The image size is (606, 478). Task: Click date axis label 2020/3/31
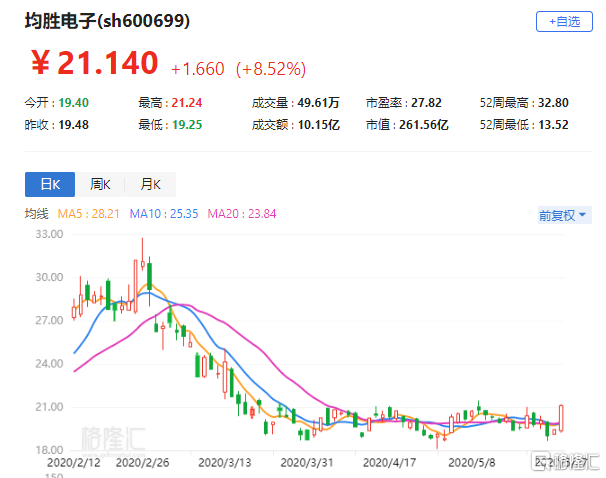(x=307, y=463)
